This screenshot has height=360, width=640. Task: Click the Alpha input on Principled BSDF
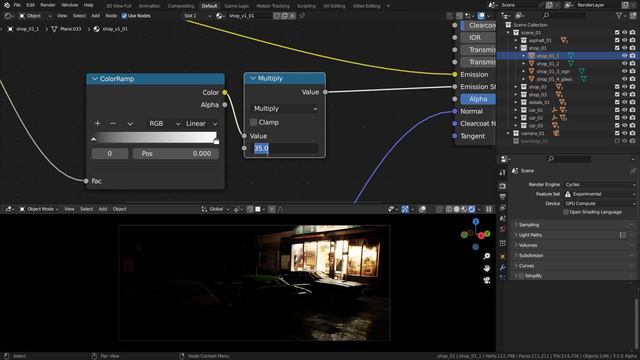point(478,99)
